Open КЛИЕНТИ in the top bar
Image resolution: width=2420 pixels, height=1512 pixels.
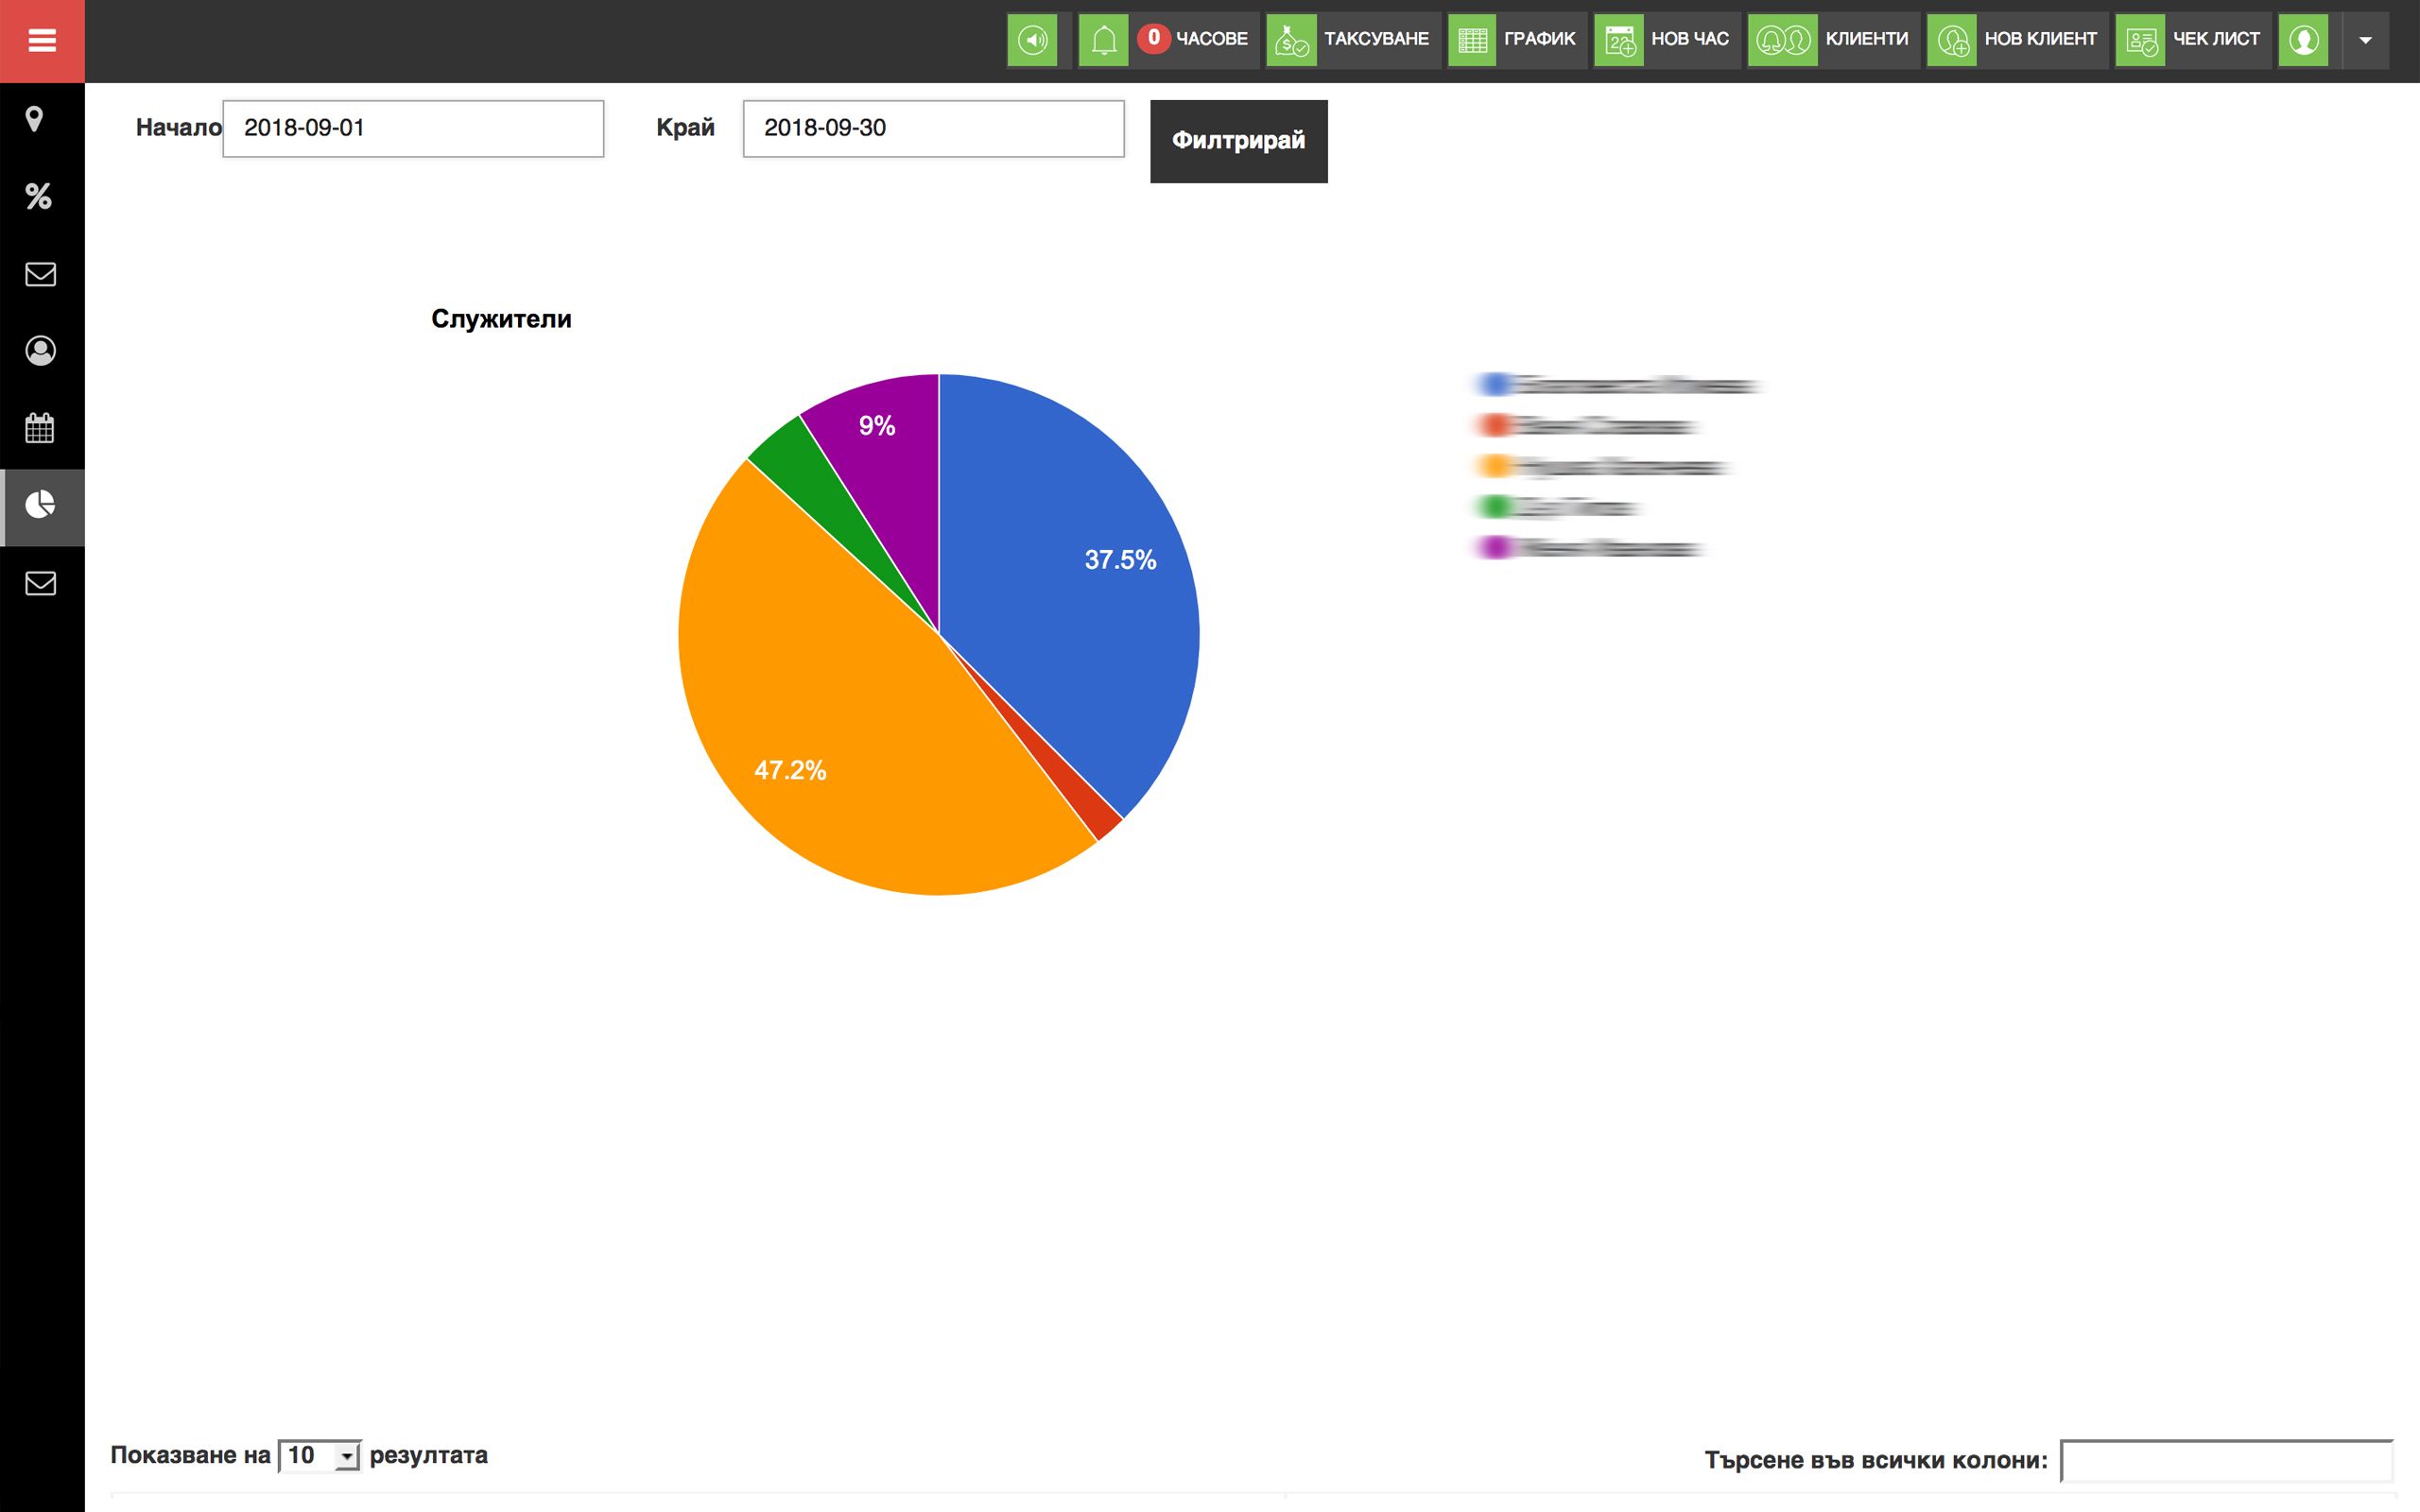point(1833,40)
